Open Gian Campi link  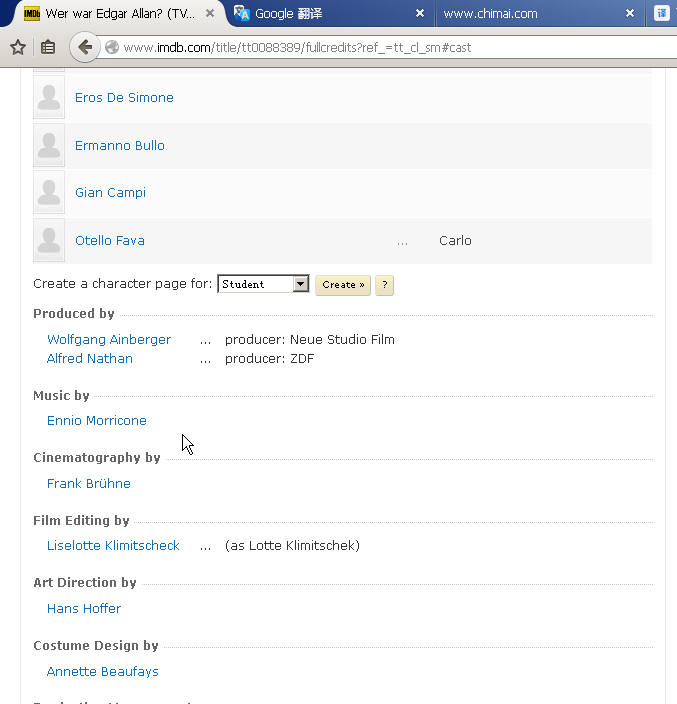pos(110,193)
